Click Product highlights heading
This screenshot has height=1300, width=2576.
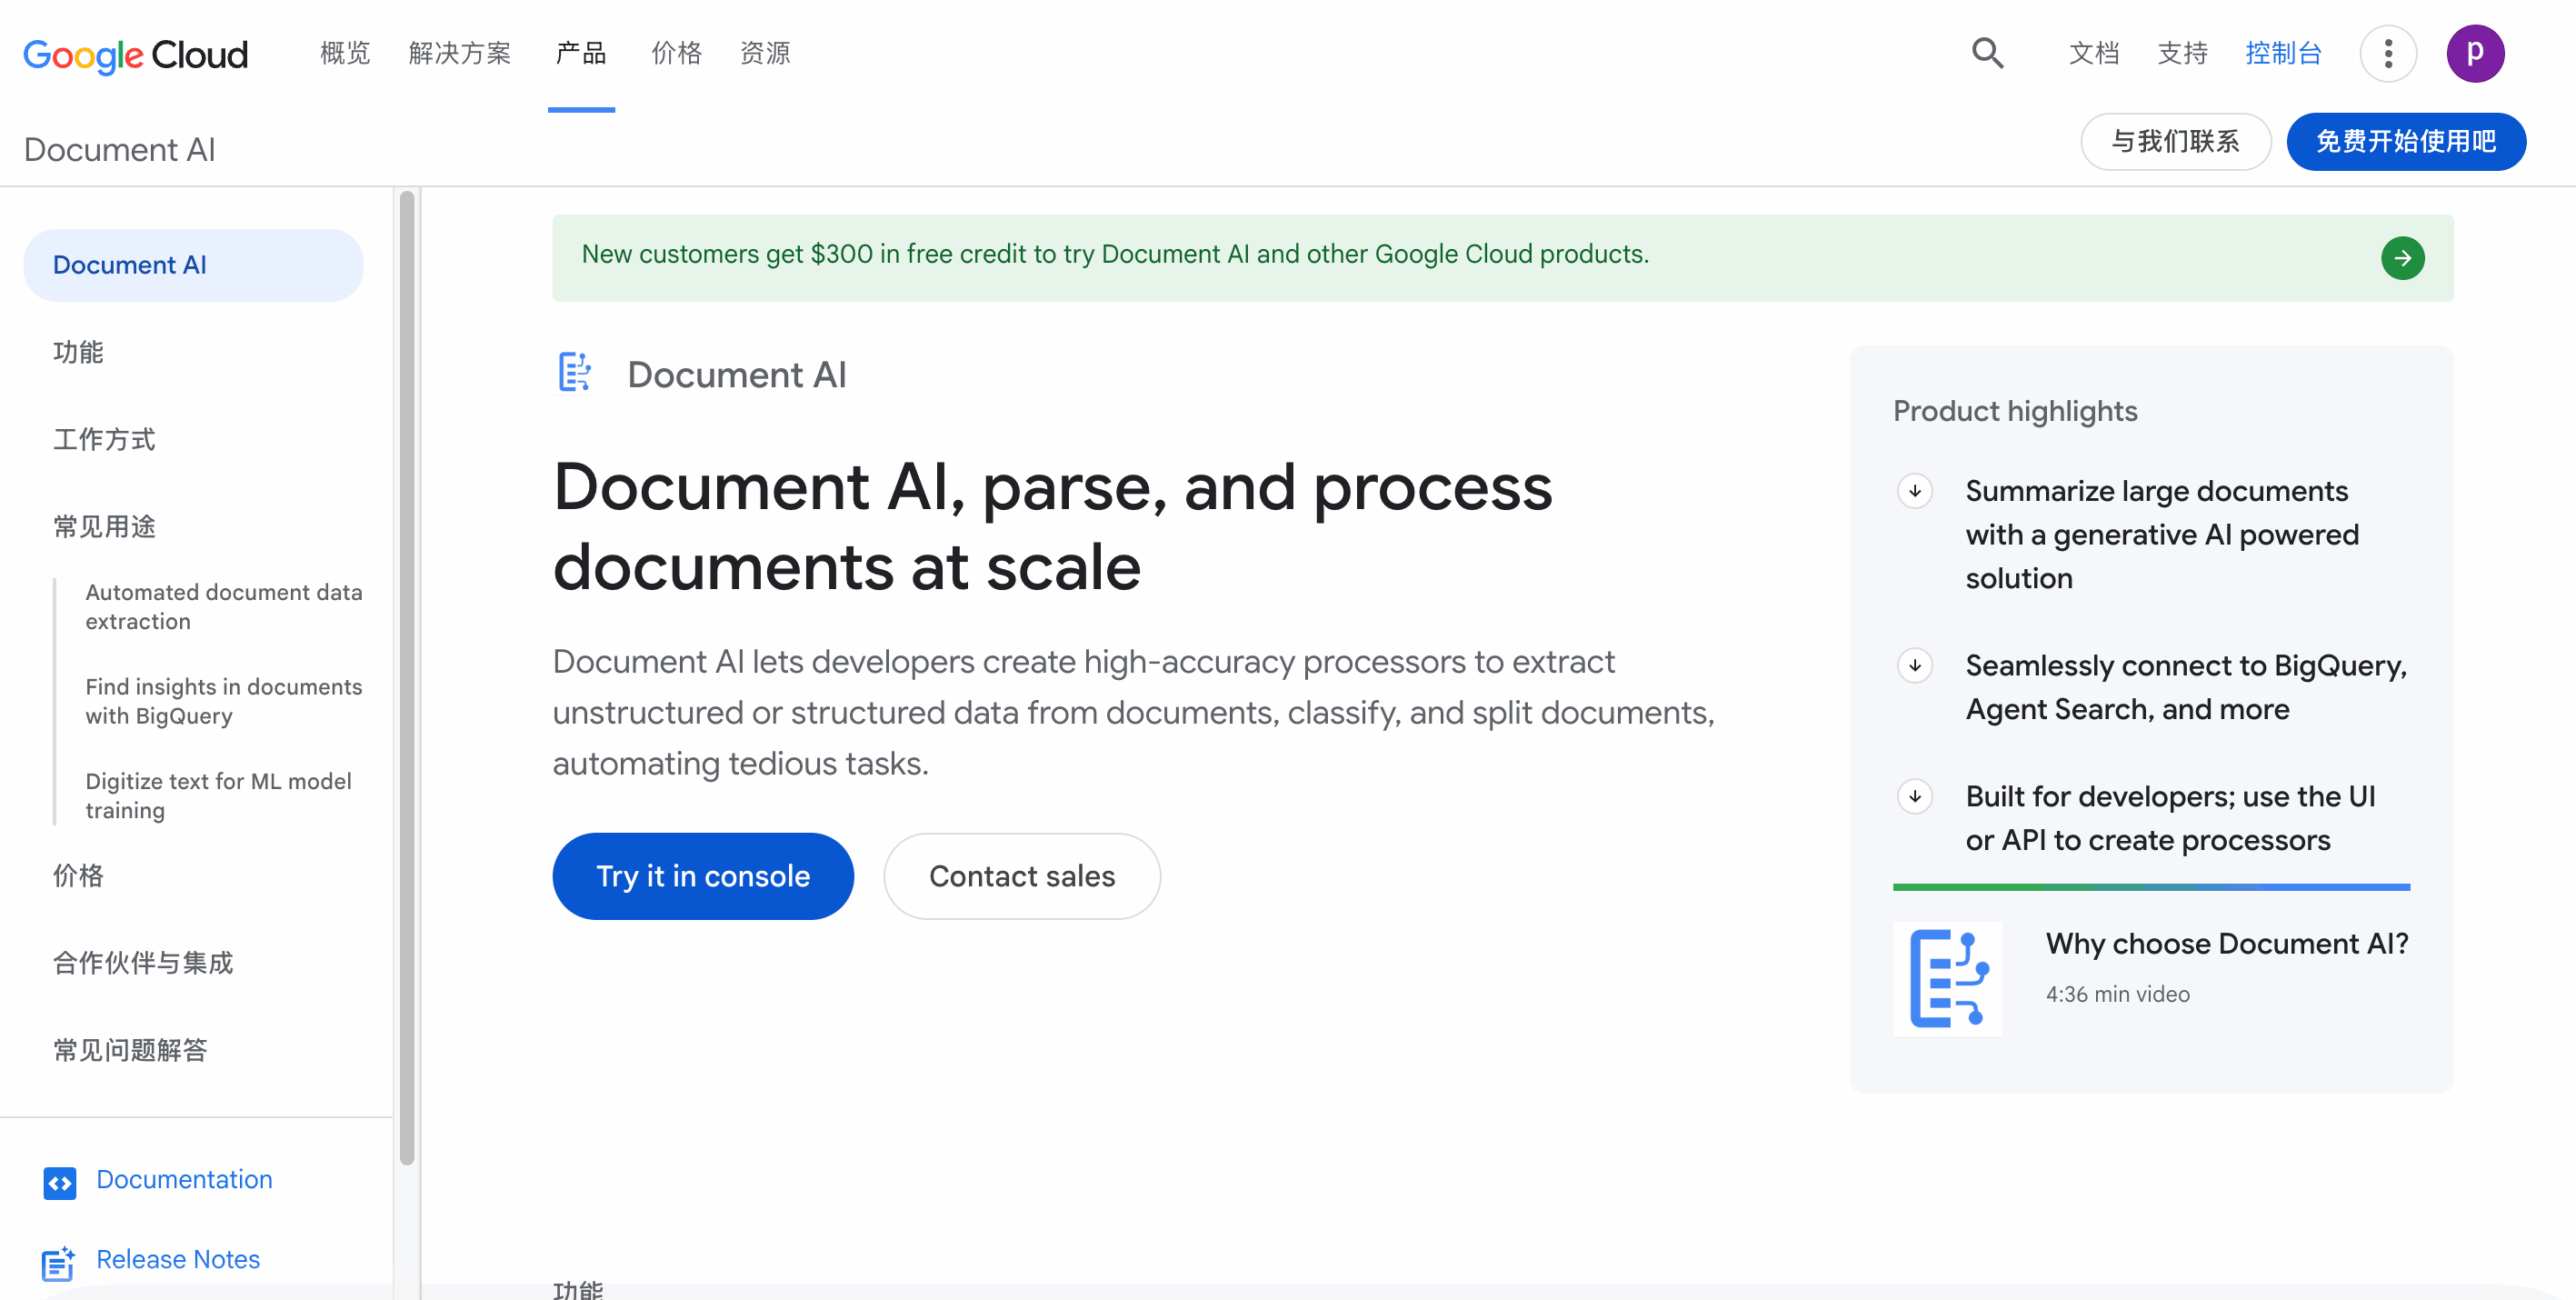click(2014, 411)
